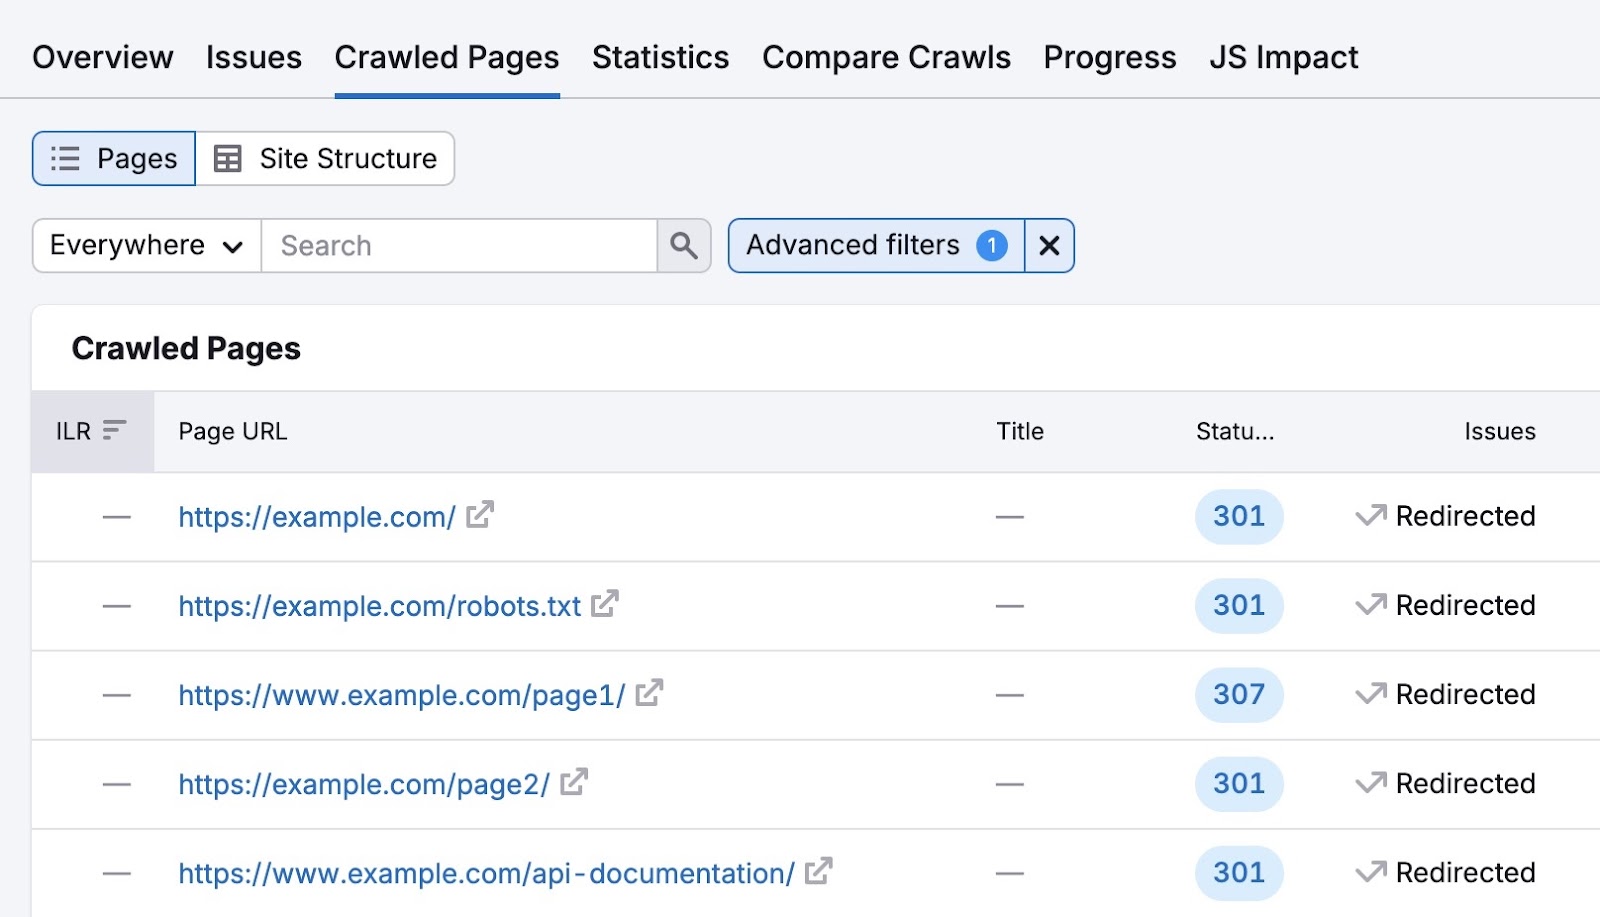Click the api-documentation page URL link
Viewport: 1600px width, 917px height.
coord(483,871)
